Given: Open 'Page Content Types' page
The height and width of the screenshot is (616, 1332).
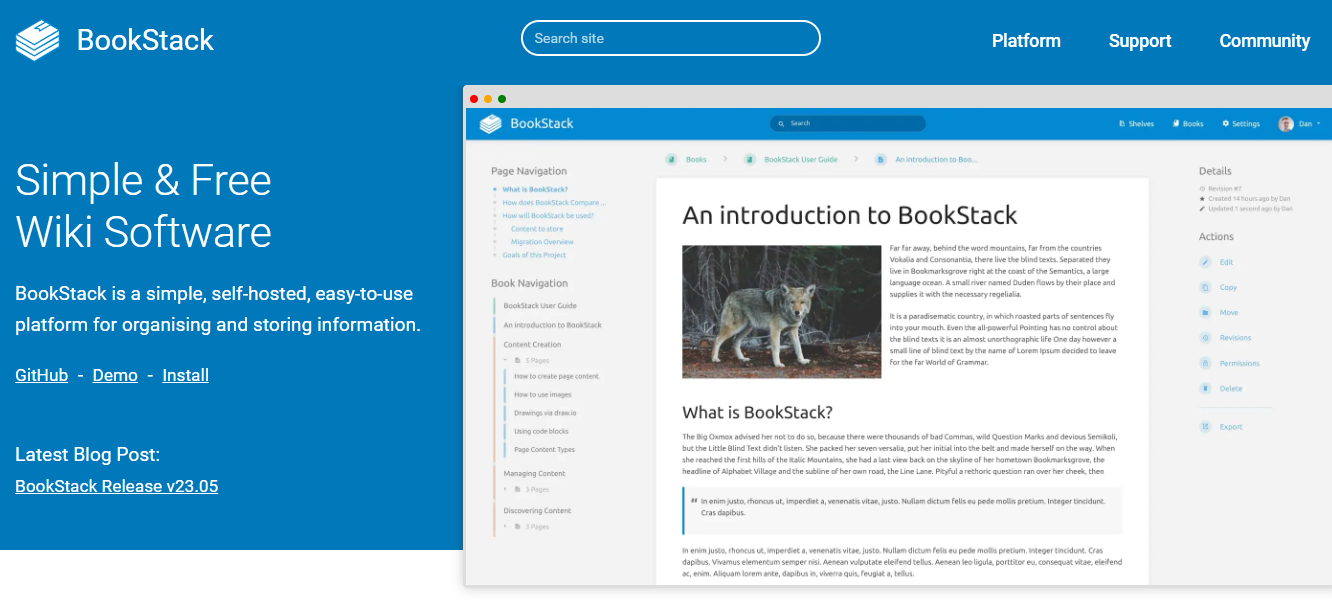Looking at the screenshot, I should [544, 449].
